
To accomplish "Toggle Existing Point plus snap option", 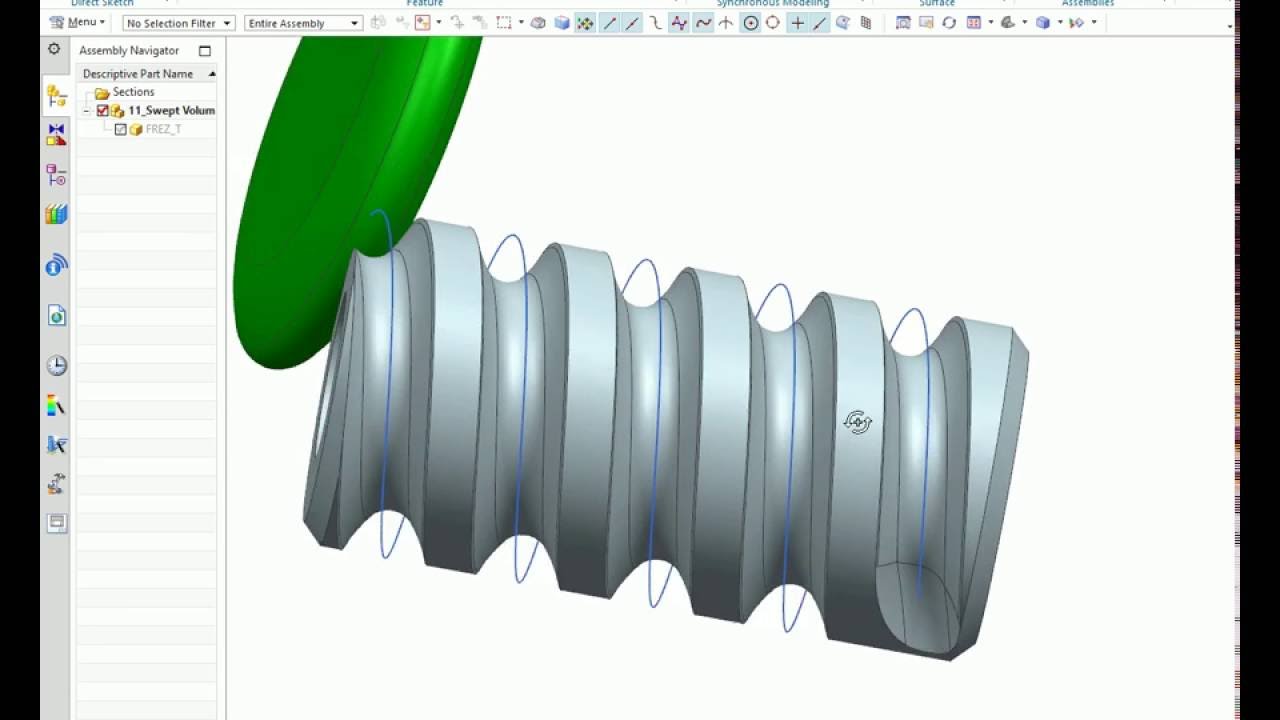I will pos(797,23).
